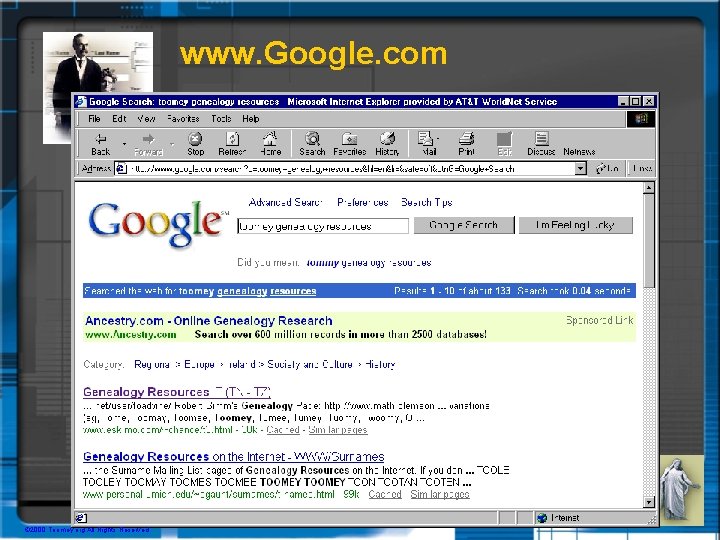Click the I'm Feeling Lucky button

[575, 225]
